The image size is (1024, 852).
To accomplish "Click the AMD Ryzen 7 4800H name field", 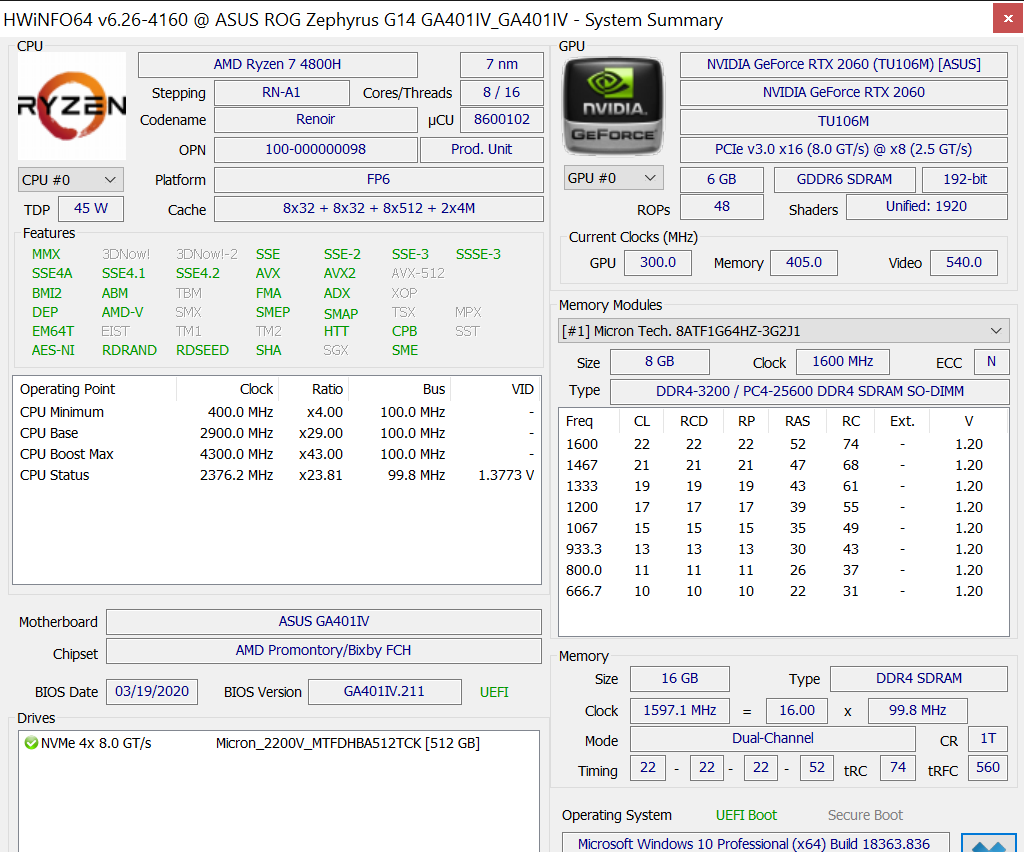I will click(277, 64).
